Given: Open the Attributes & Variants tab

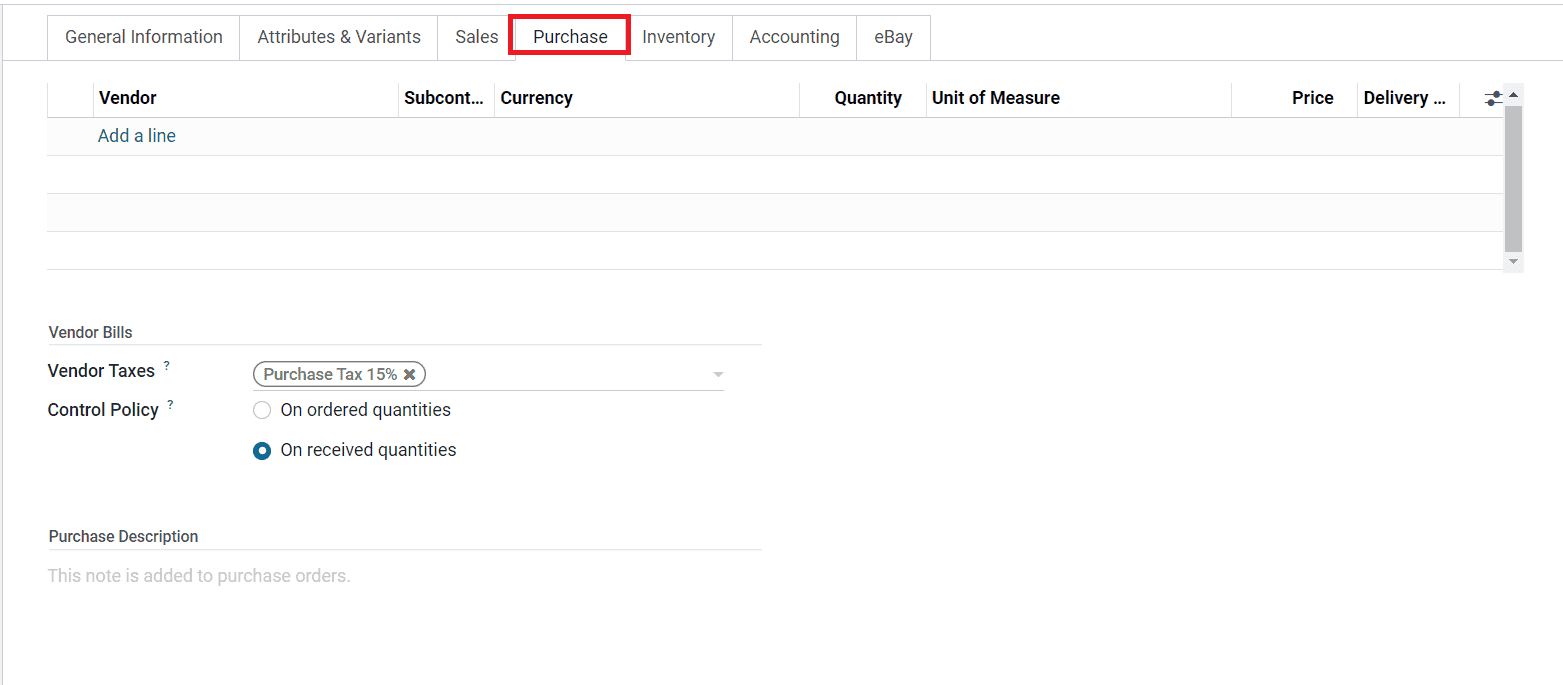Looking at the screenshot, I should tap(339, 37).
